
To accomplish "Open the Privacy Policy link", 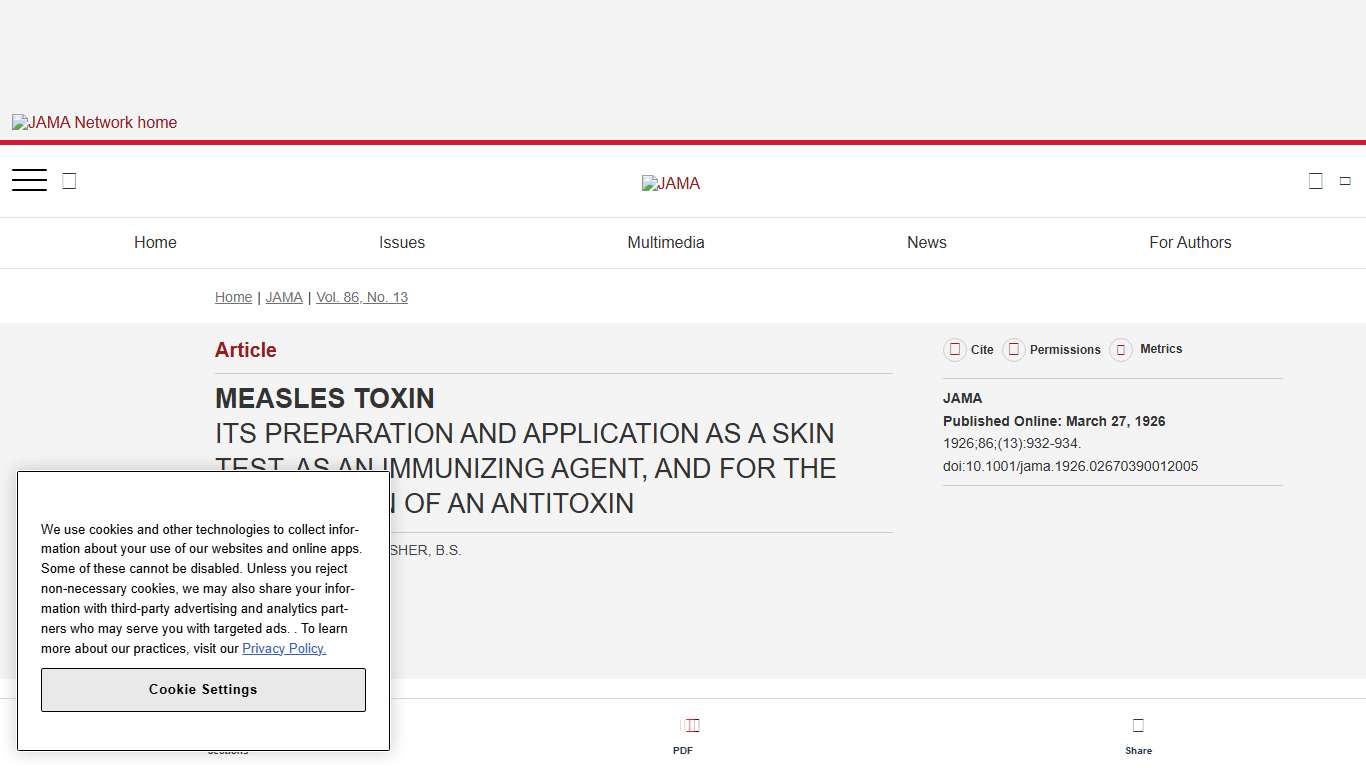I will pos(284,648).
